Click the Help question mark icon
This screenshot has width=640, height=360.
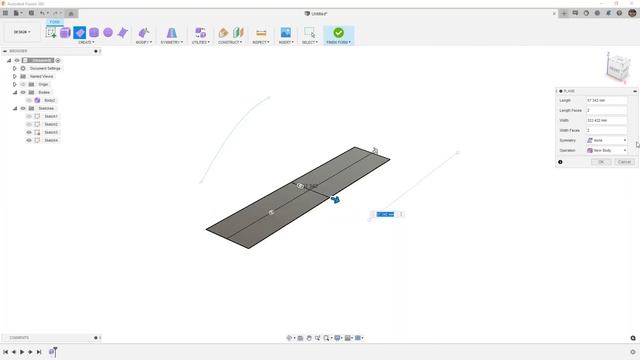point(619,13)
